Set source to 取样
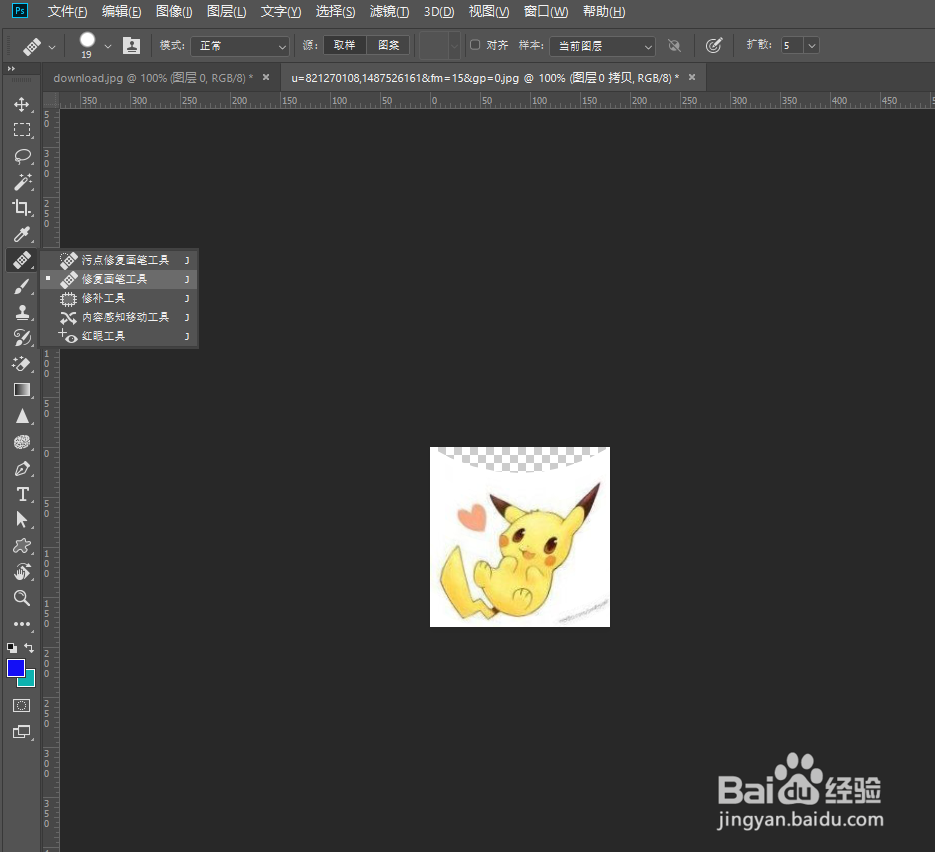 [345, 45]
